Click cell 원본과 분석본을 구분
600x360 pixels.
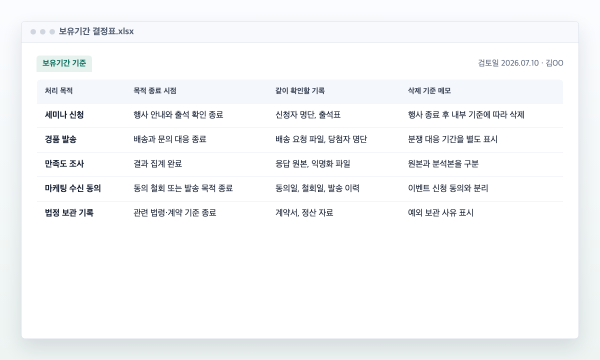click(443, 164)
